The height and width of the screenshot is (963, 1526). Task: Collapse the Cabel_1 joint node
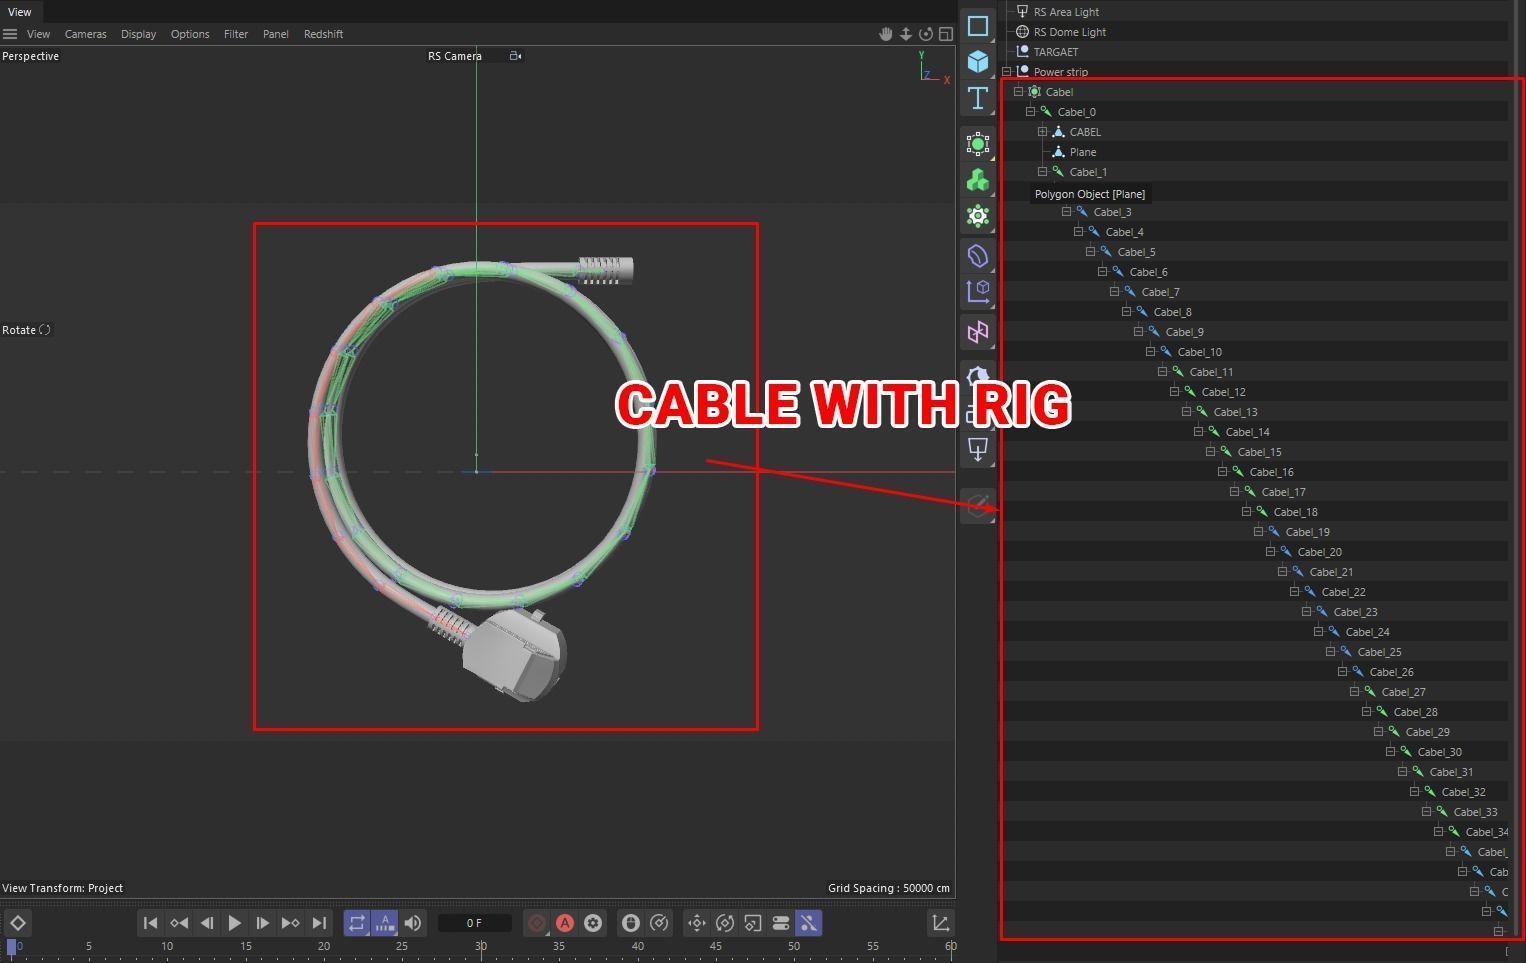[x=1043, y=172]
